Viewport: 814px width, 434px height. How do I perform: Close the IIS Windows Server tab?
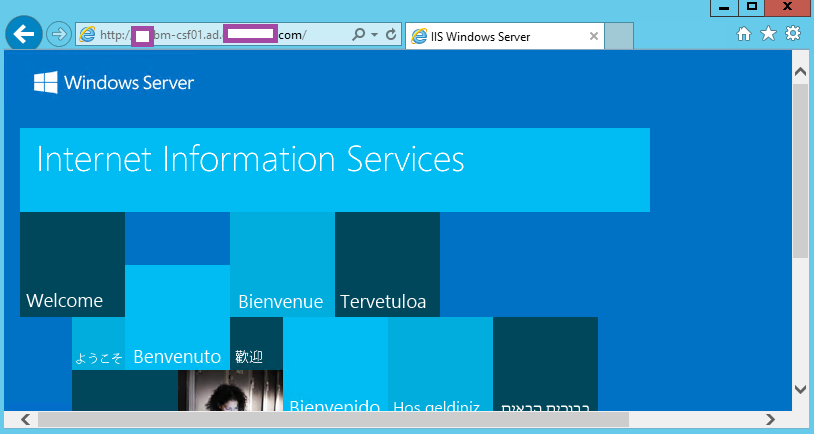click(x=594, y=36)
